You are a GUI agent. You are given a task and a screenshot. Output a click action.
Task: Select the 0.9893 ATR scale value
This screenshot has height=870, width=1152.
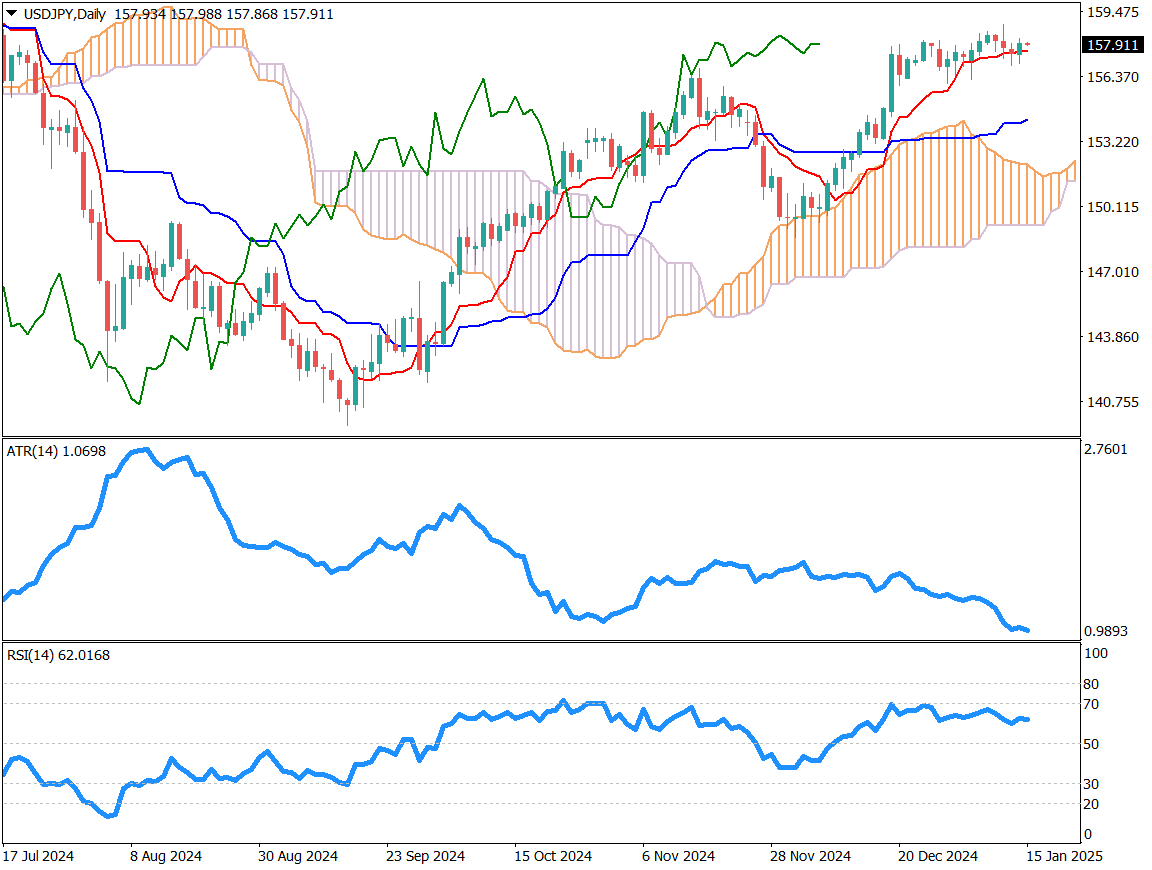(x=1106, y=631)
